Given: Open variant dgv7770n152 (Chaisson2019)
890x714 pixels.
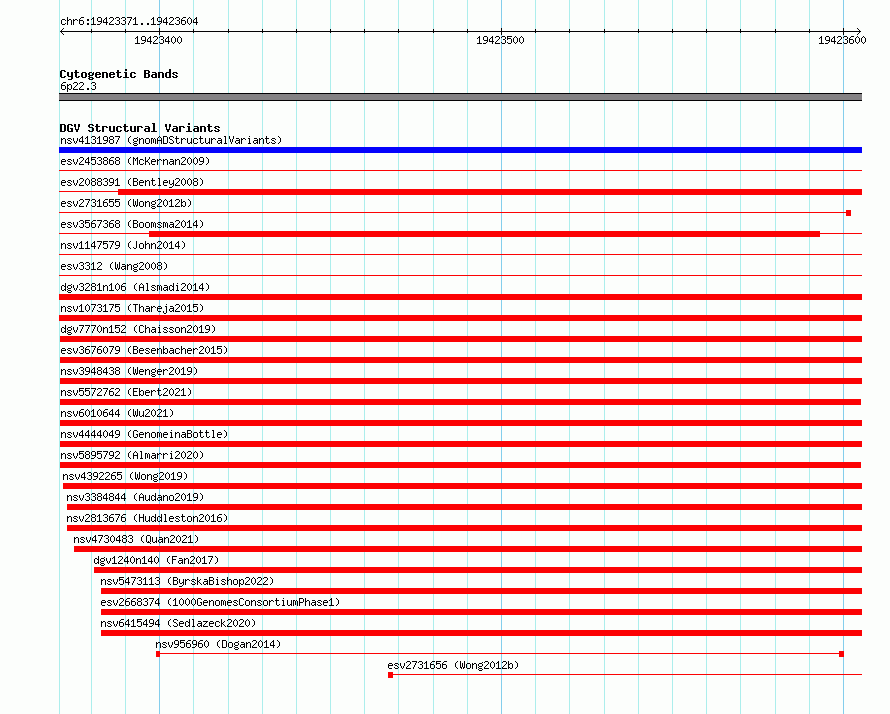Looking at the screenshot, I should (138, 329).
